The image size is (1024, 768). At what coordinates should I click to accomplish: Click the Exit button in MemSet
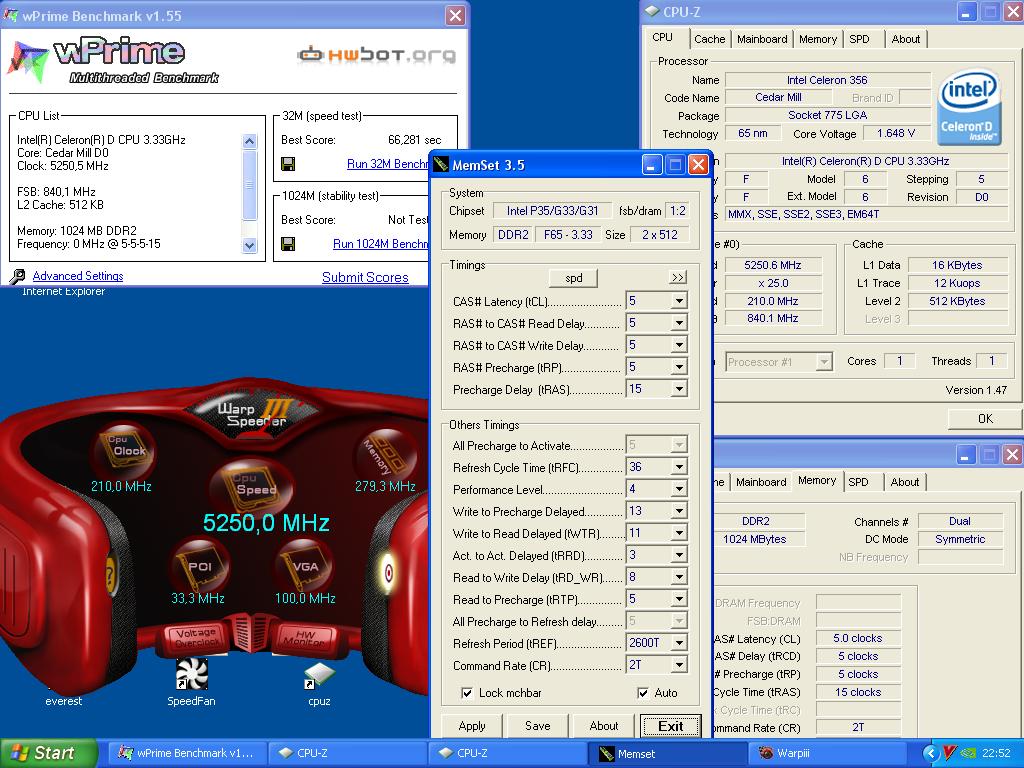(x=671, y=726)
